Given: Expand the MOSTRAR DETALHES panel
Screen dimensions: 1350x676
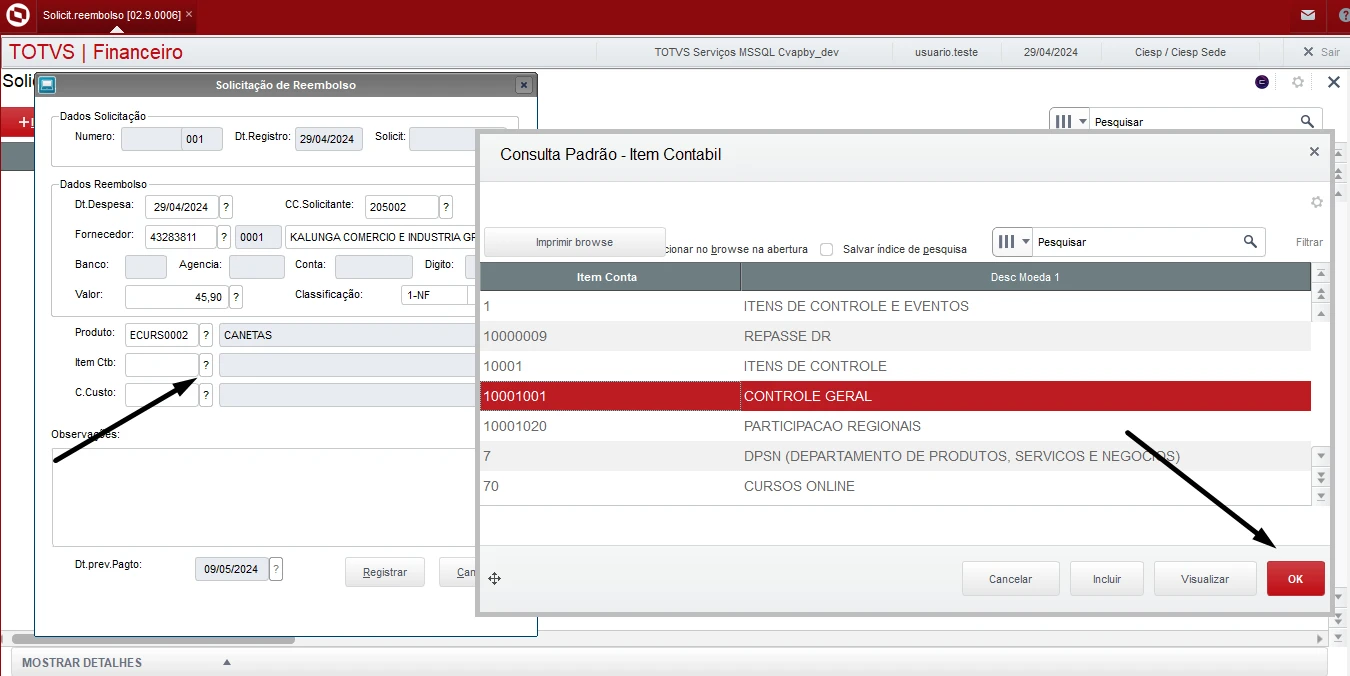Looking at the screenshot, I should 227,662.
